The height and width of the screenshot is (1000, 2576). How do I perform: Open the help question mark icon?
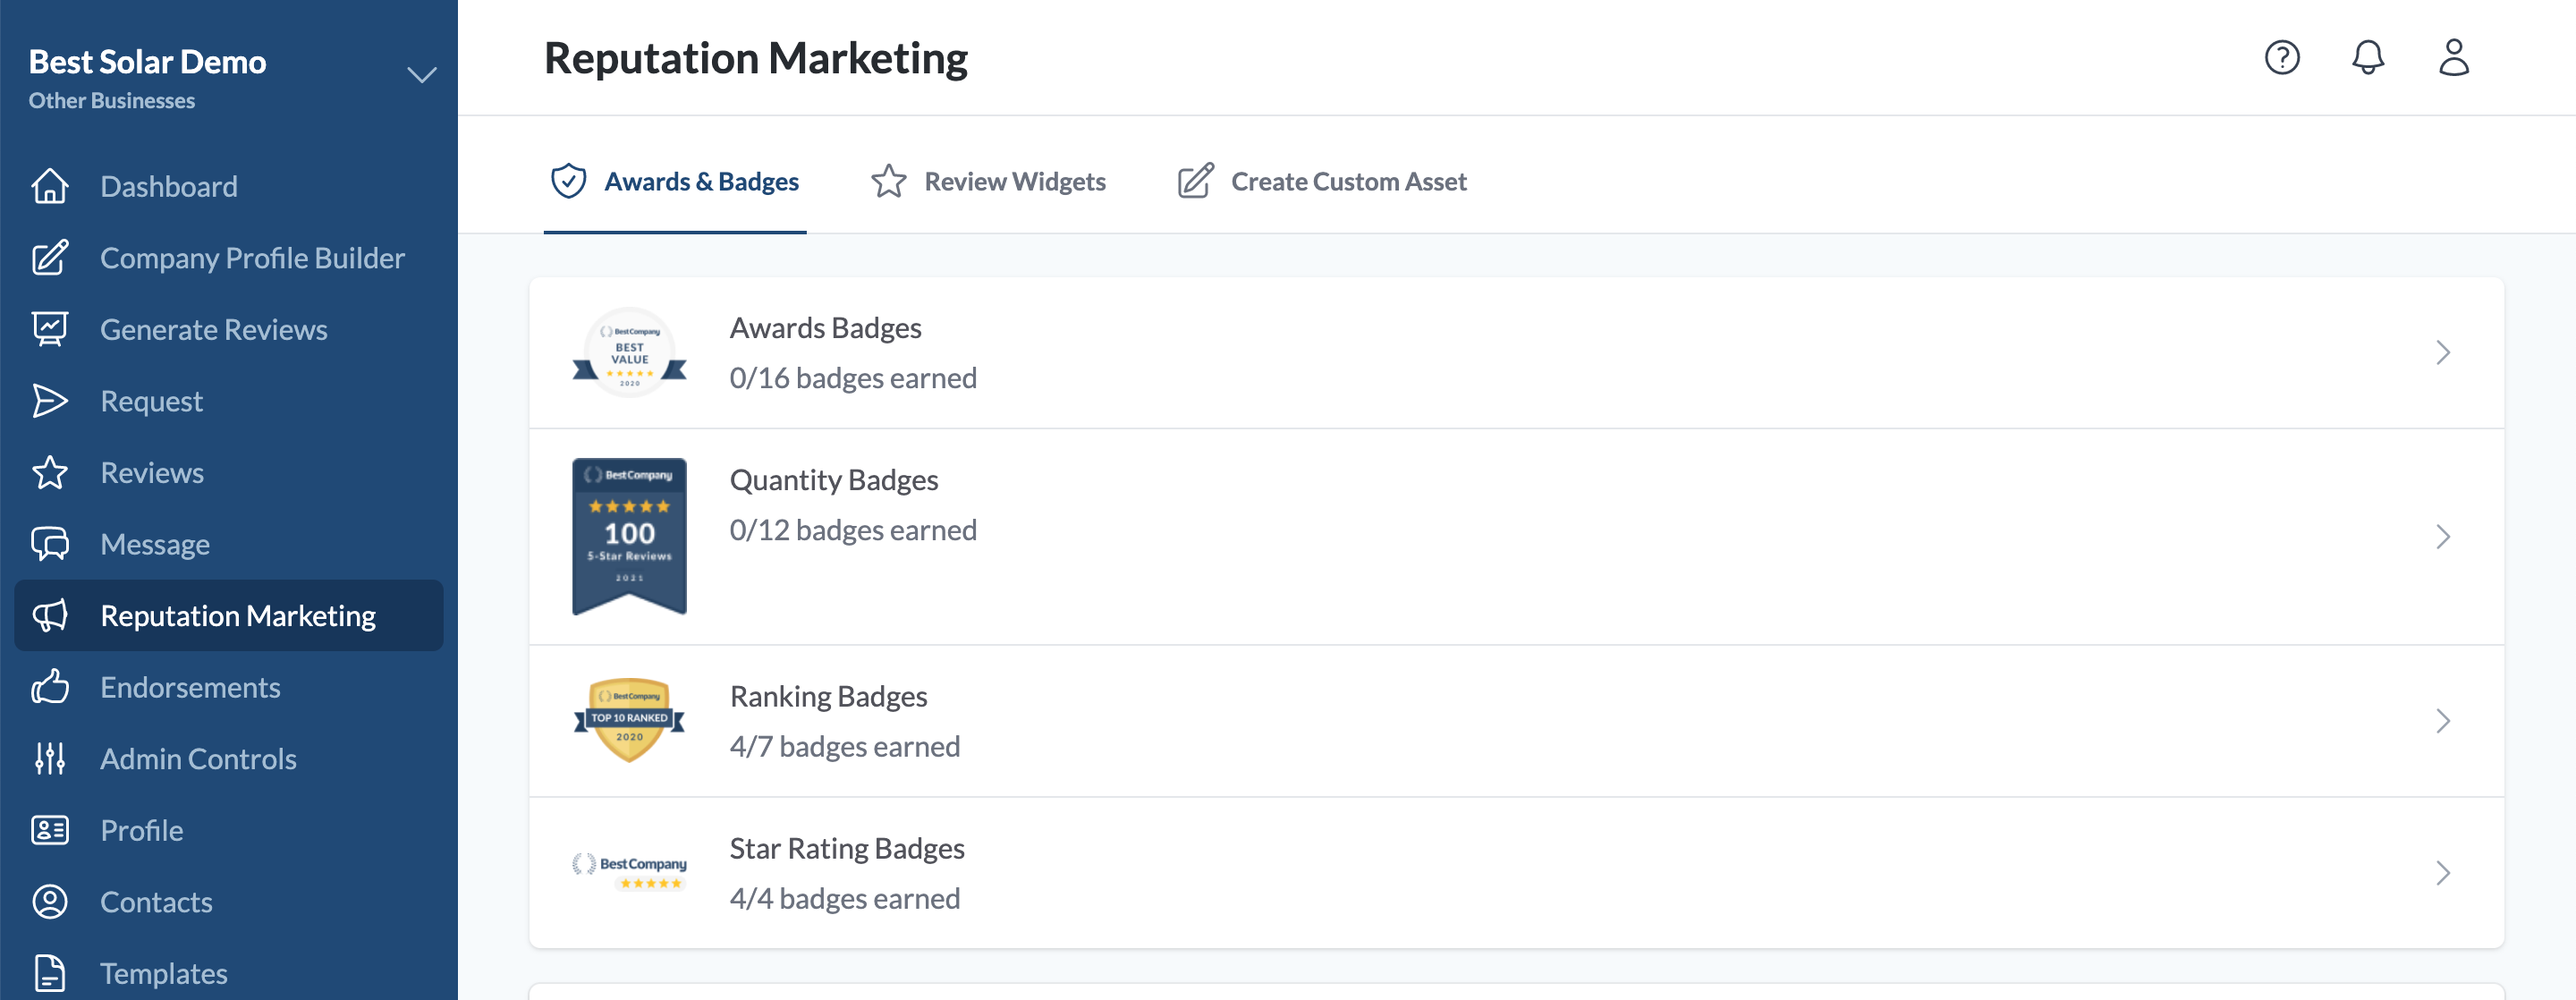point(2281,57)
